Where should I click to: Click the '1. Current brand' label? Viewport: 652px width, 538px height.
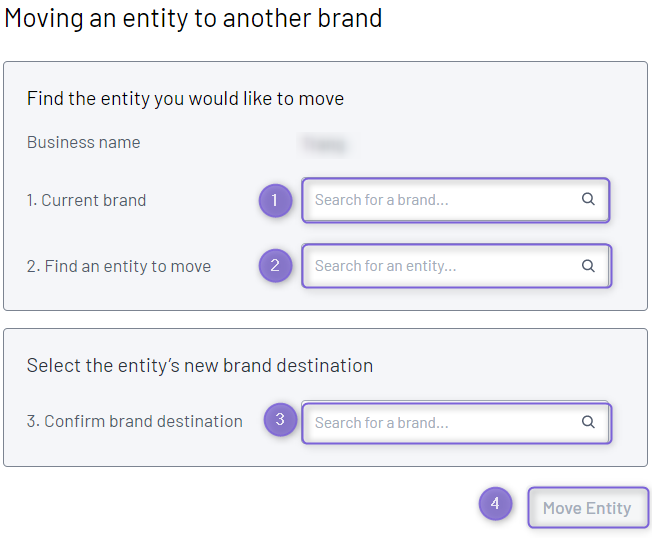click(x=86, y=200)
